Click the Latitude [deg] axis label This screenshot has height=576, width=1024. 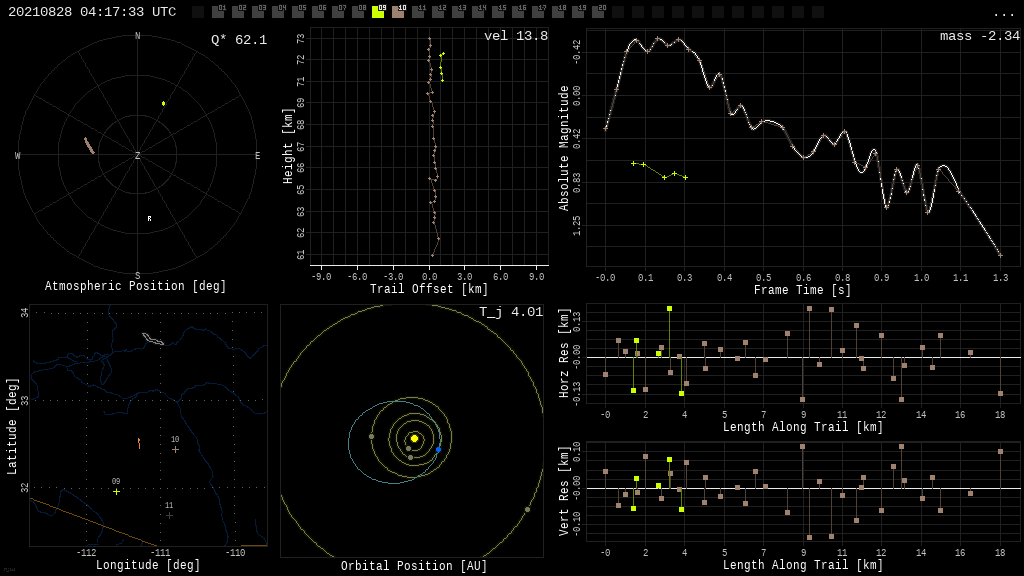[x=12, y=426]
